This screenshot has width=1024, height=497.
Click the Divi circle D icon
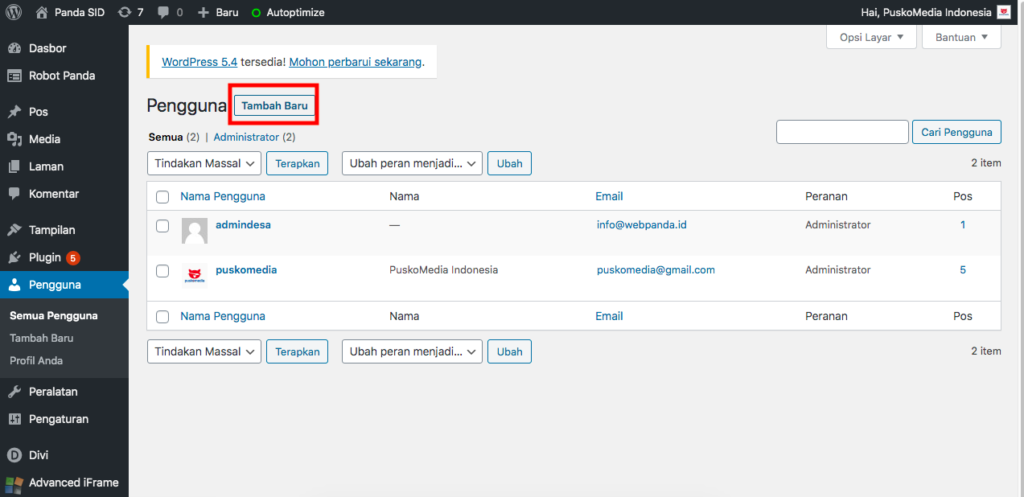pos(14,455)
